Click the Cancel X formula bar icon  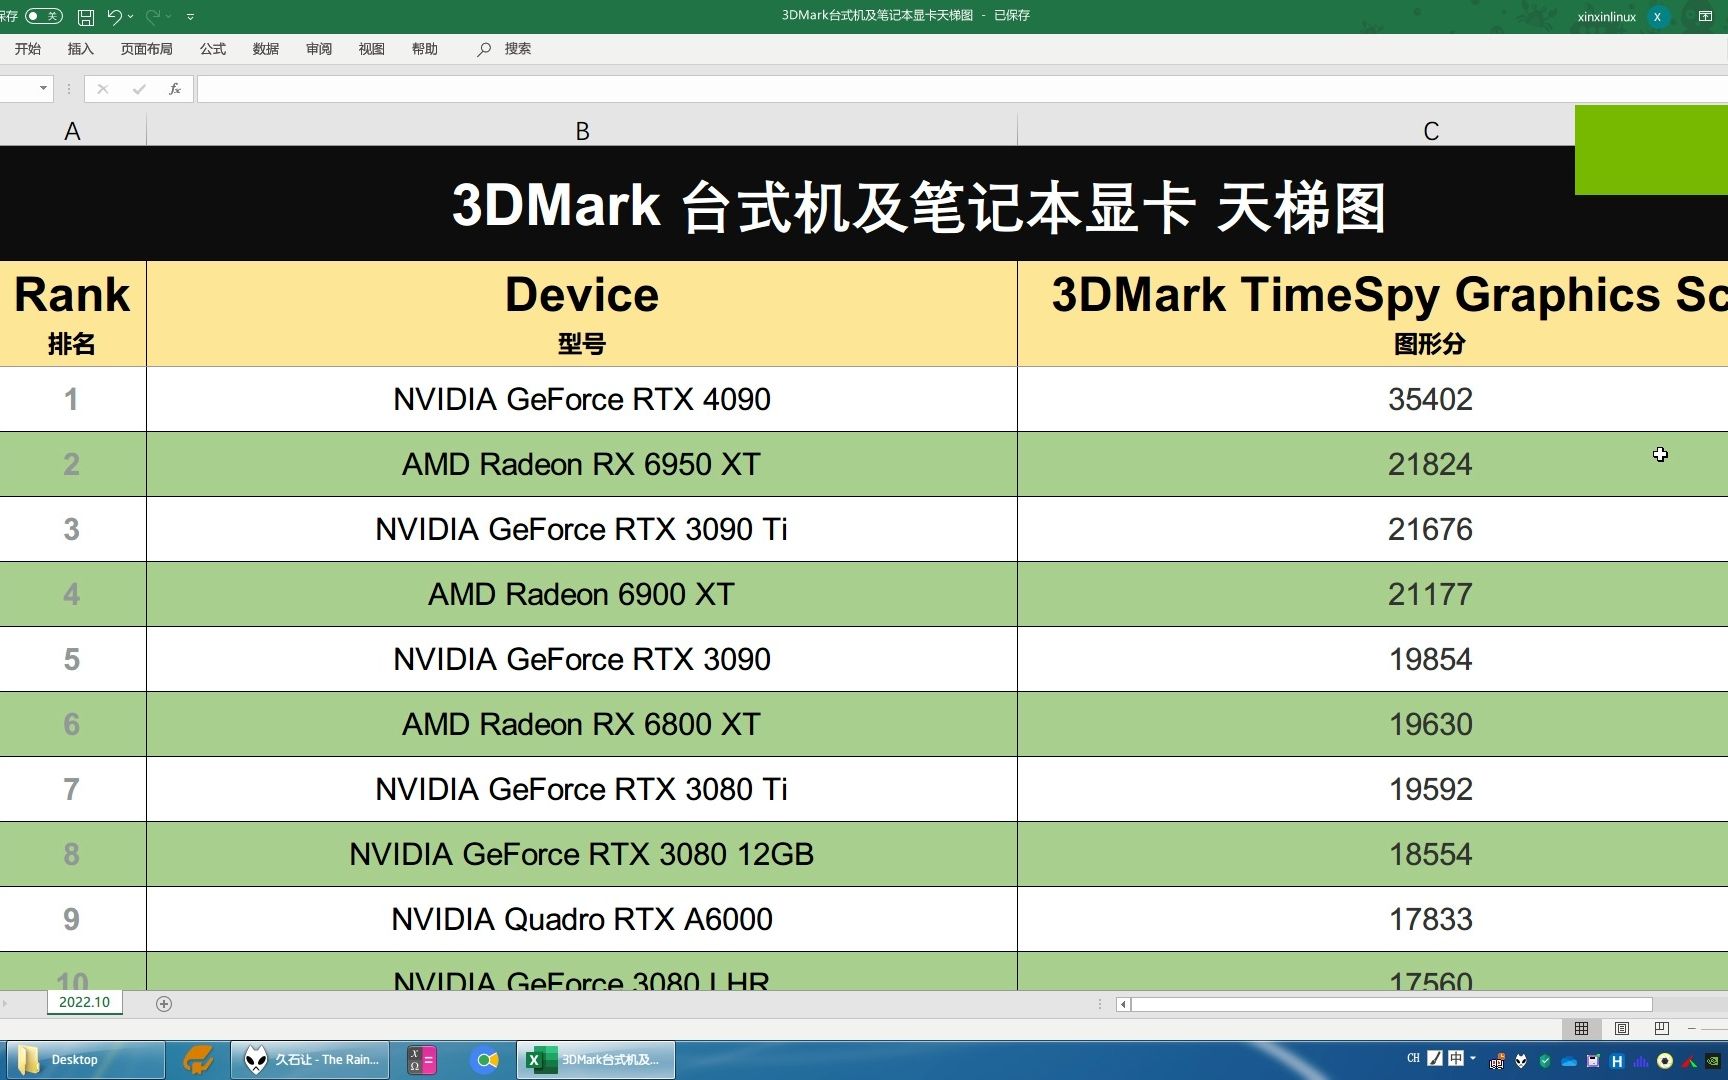tap(102, 89)
